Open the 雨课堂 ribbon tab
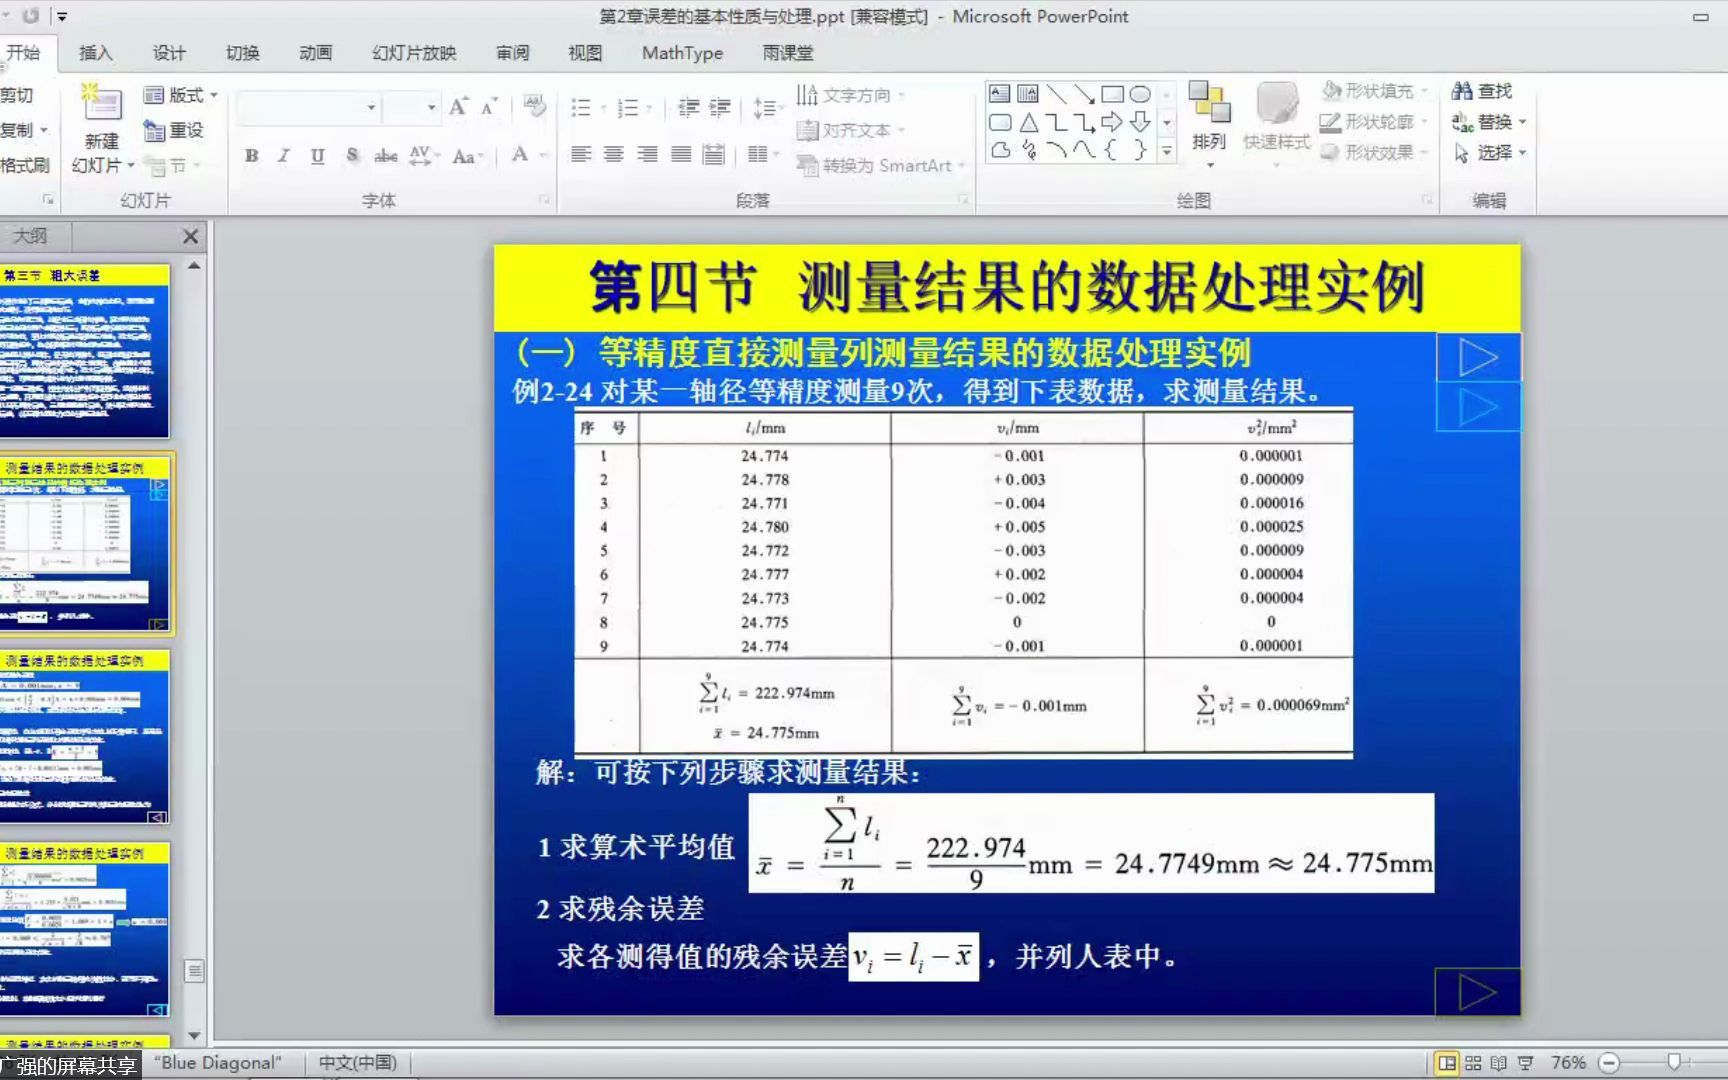 [788, 53]
